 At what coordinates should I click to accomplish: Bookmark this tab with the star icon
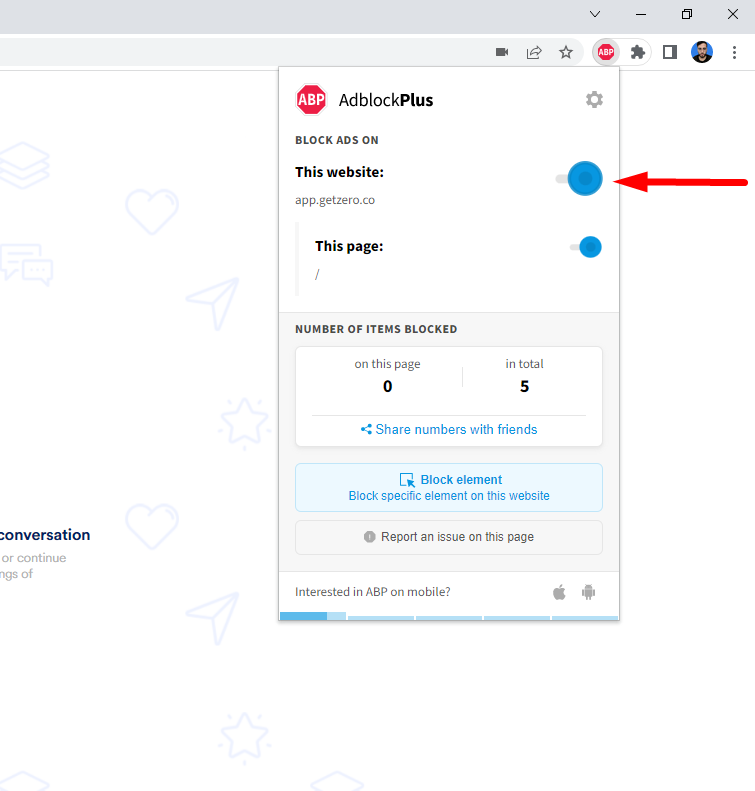point(566,52)
